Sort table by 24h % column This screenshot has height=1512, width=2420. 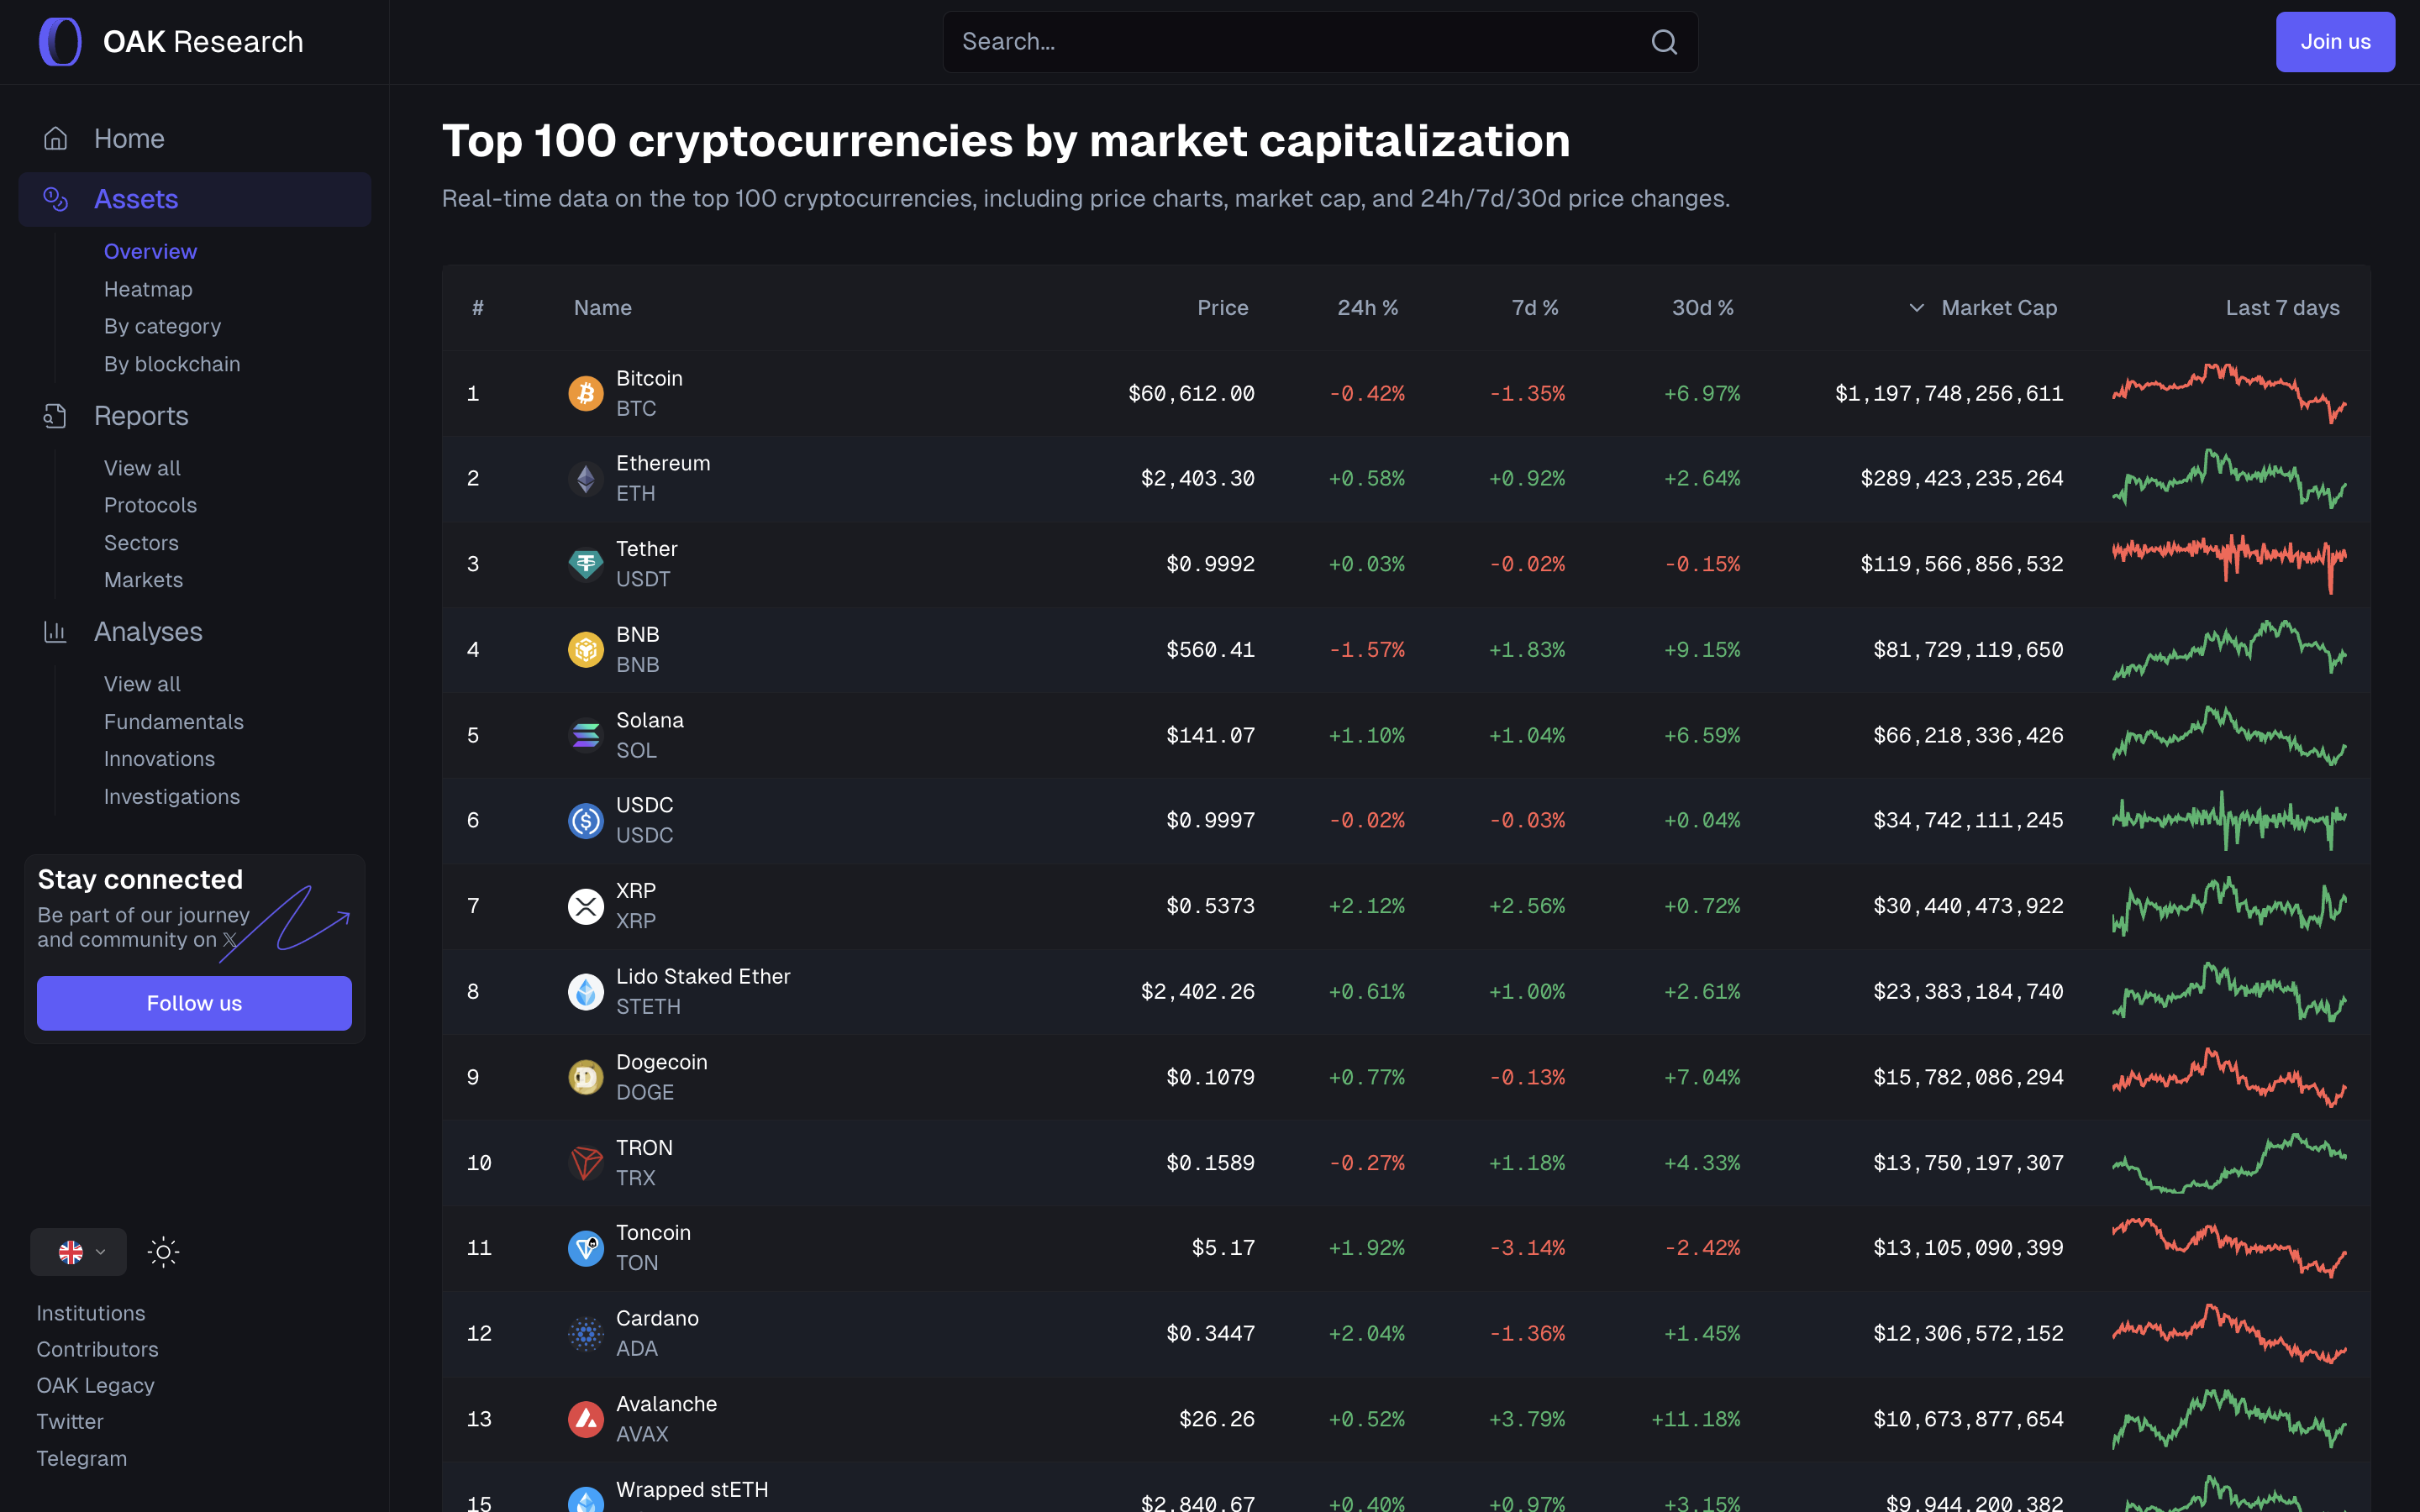pyautogui.click(x=1367, y=308)
